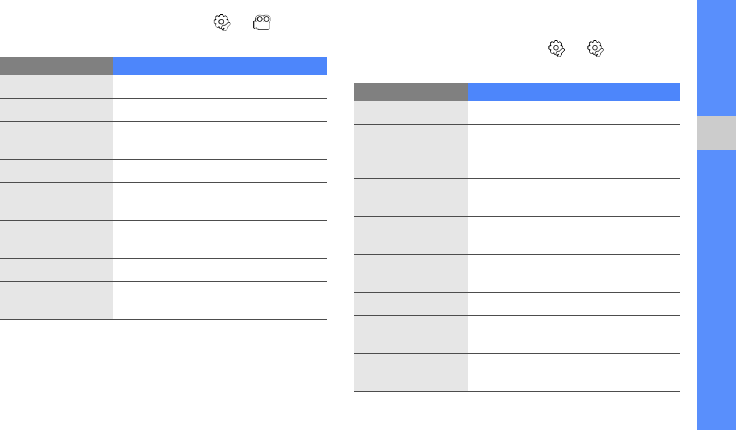The width and height of the screenshot is (736, 430).
Task: Click the white cell in the left table's first row
Action: click(x=220, y=87)
